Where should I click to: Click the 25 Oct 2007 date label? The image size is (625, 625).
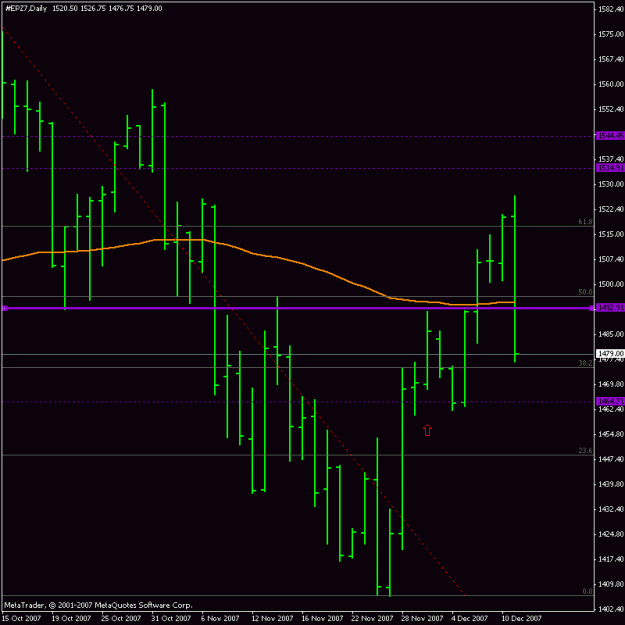pos(121,618)
